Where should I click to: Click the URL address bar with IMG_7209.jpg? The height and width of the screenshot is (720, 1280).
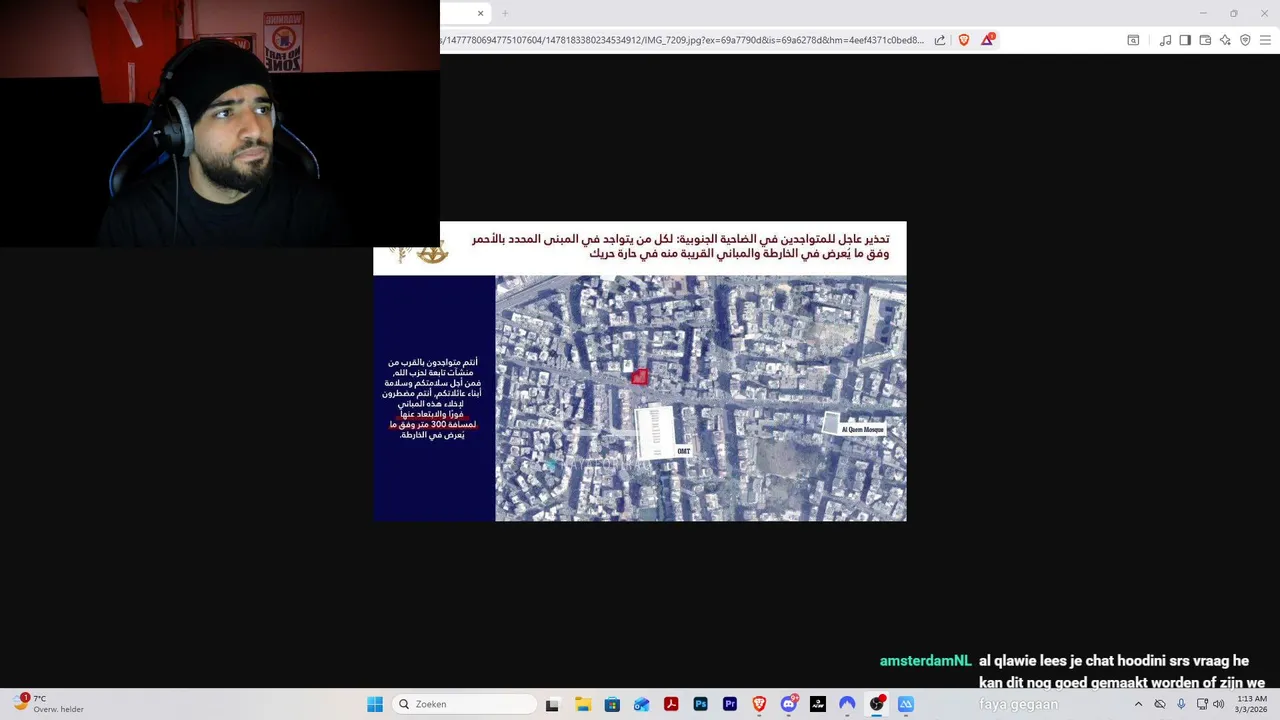tap(682, 40)
